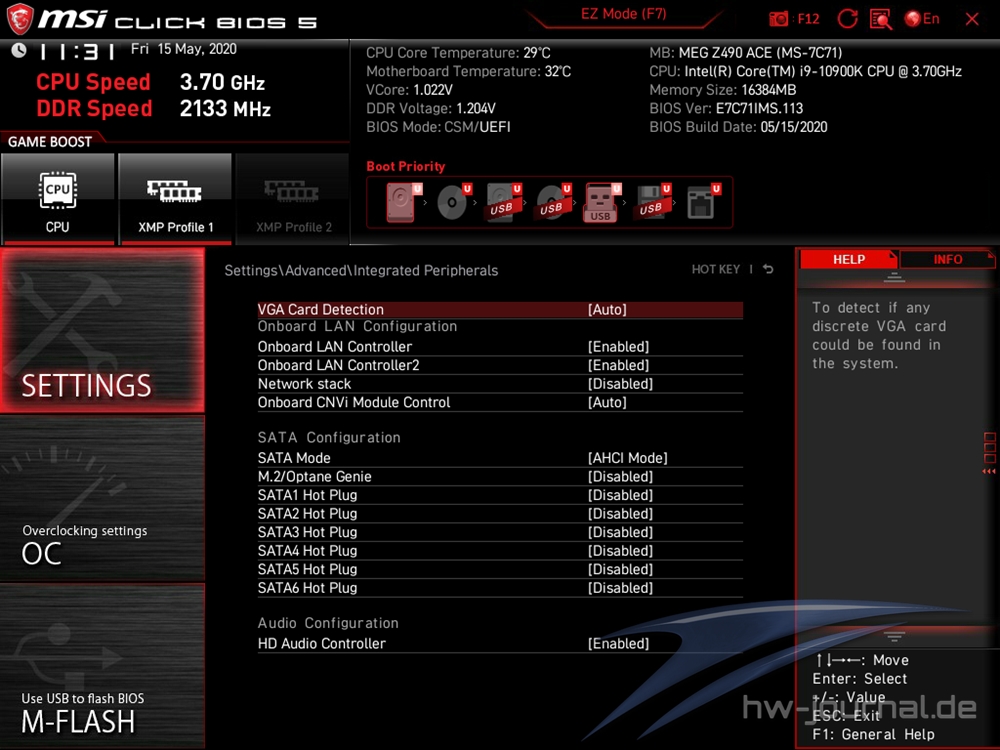Click the Onboard LAN Configuration heading
This screenshot has height=750, width=1000.
357,327
